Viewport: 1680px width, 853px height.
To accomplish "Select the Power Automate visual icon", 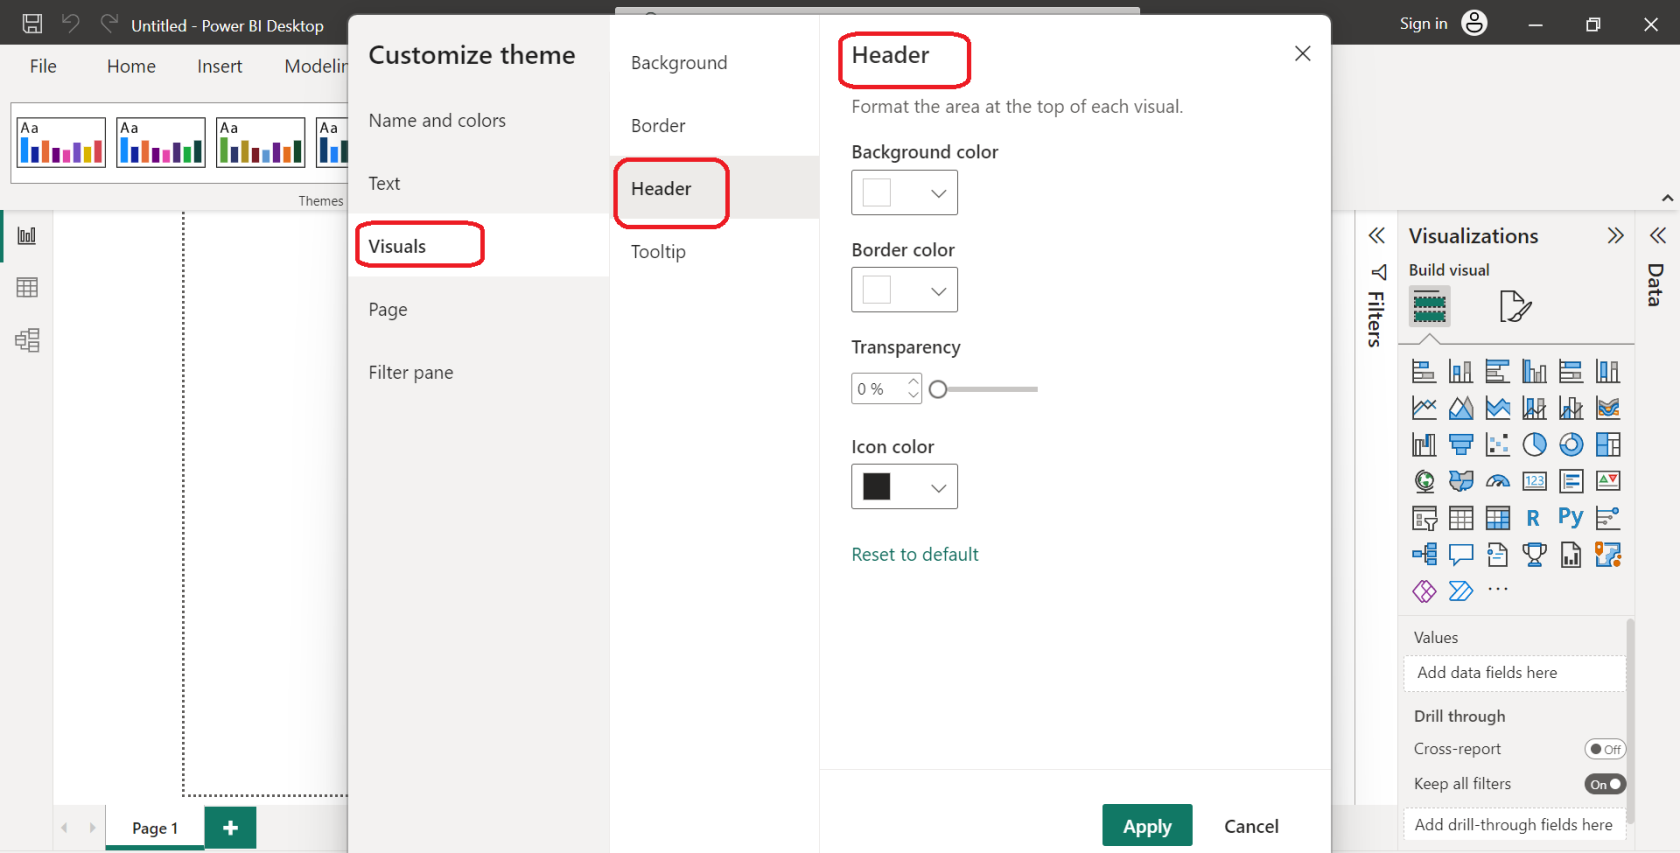I will 1461,591.
